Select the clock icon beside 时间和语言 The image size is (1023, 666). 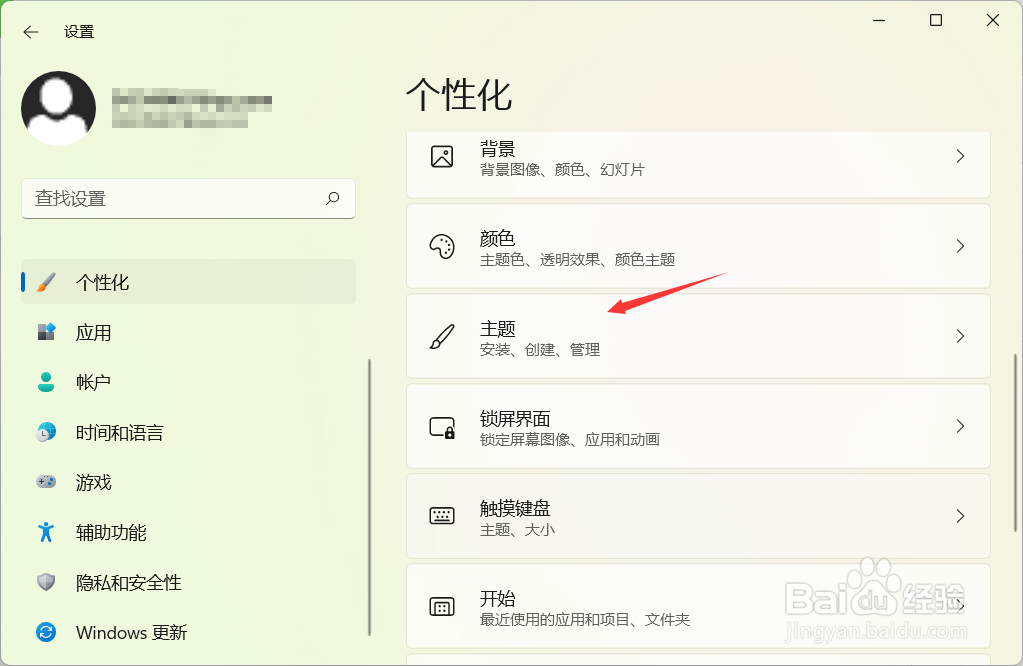pos(46,432)
